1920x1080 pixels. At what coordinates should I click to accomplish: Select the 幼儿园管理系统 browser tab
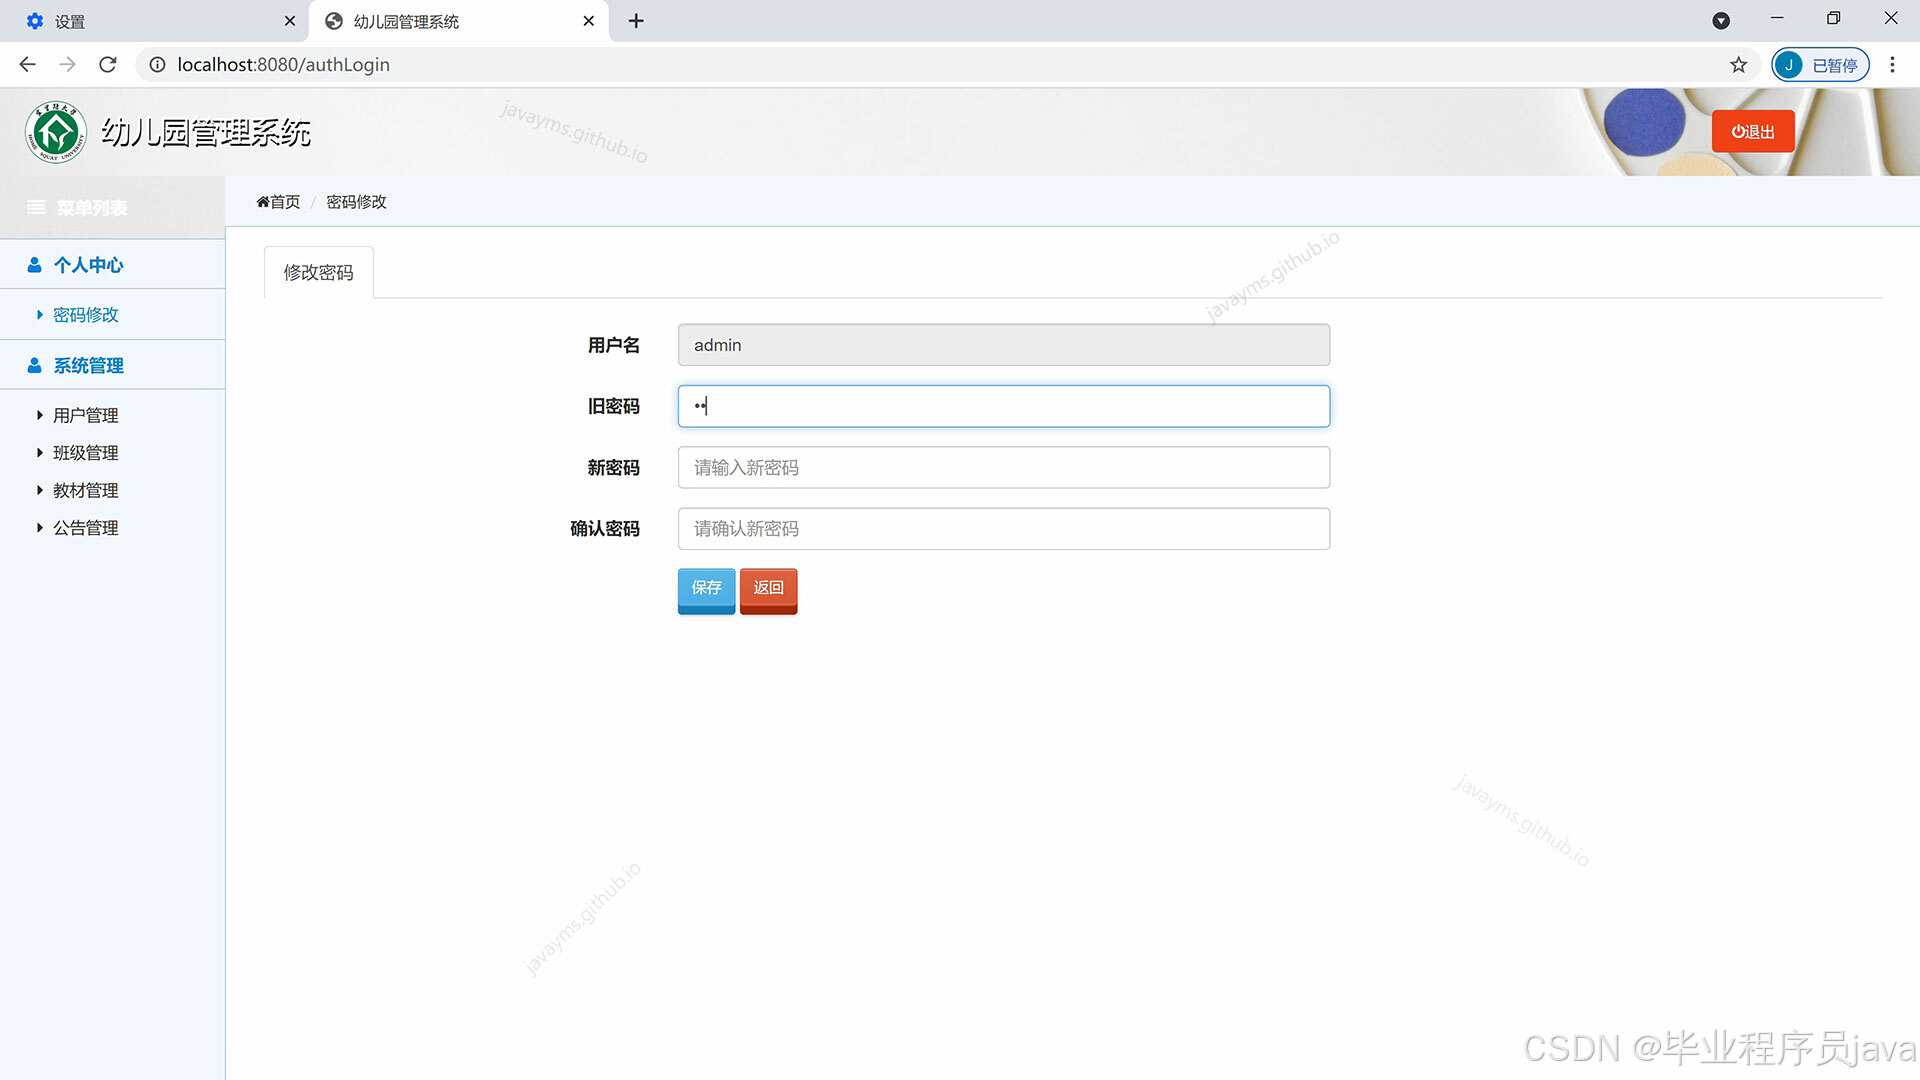pyautogui.click(x=459, y=21)
